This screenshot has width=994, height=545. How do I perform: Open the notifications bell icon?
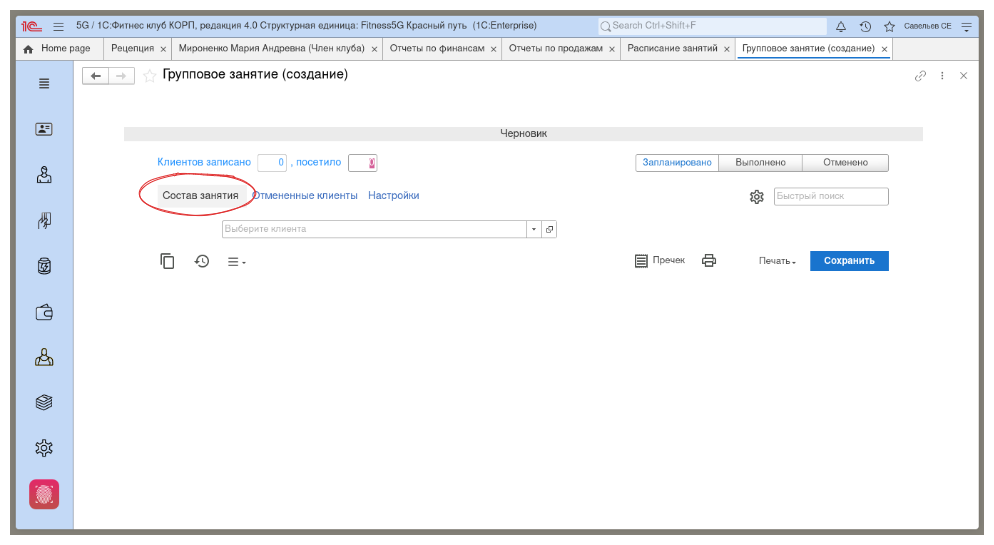tap(840, 26)
